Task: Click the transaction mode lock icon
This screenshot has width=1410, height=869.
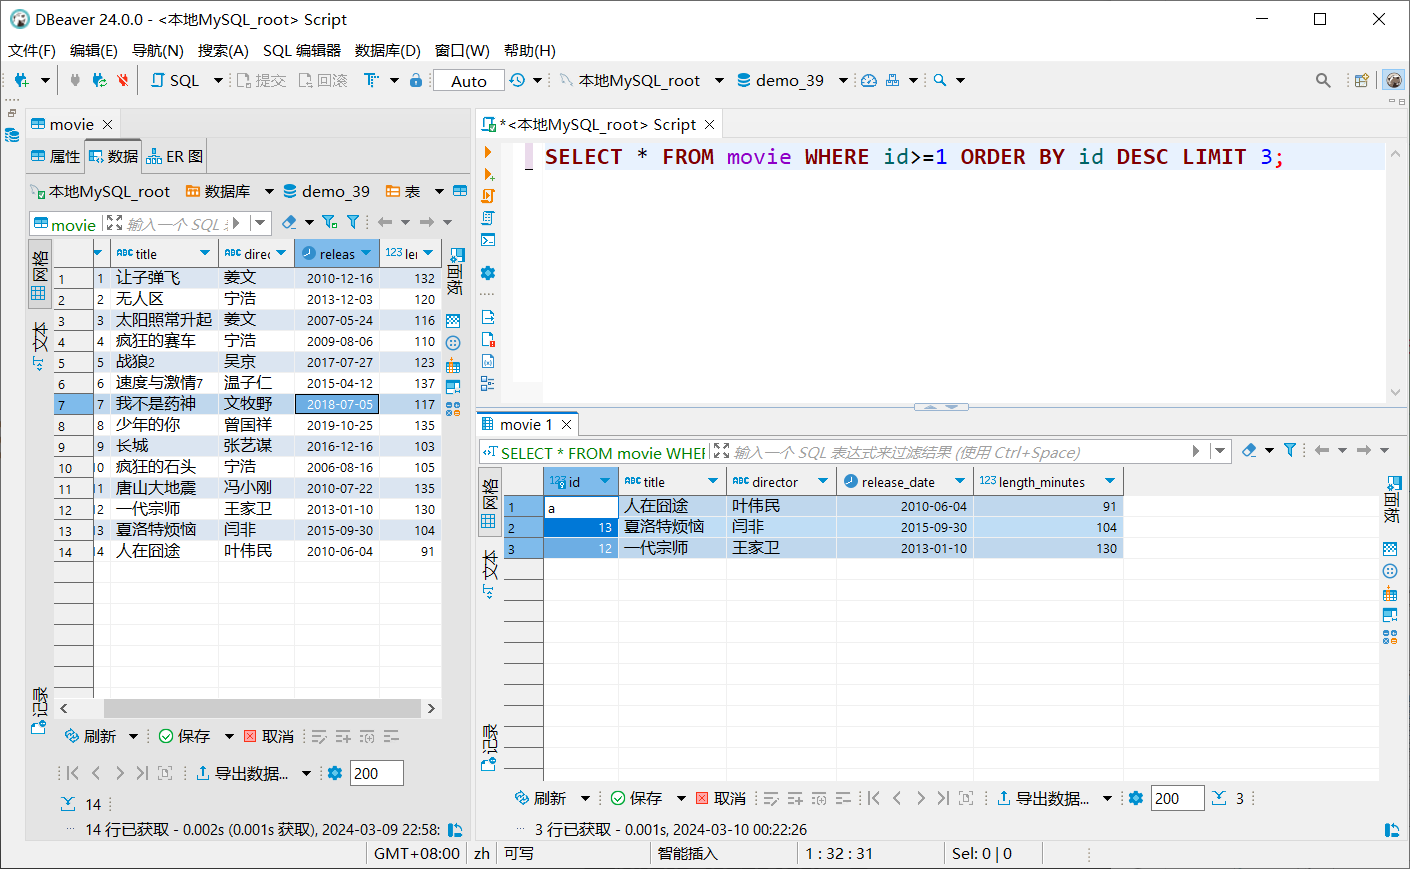Action: tap(416, 80)
